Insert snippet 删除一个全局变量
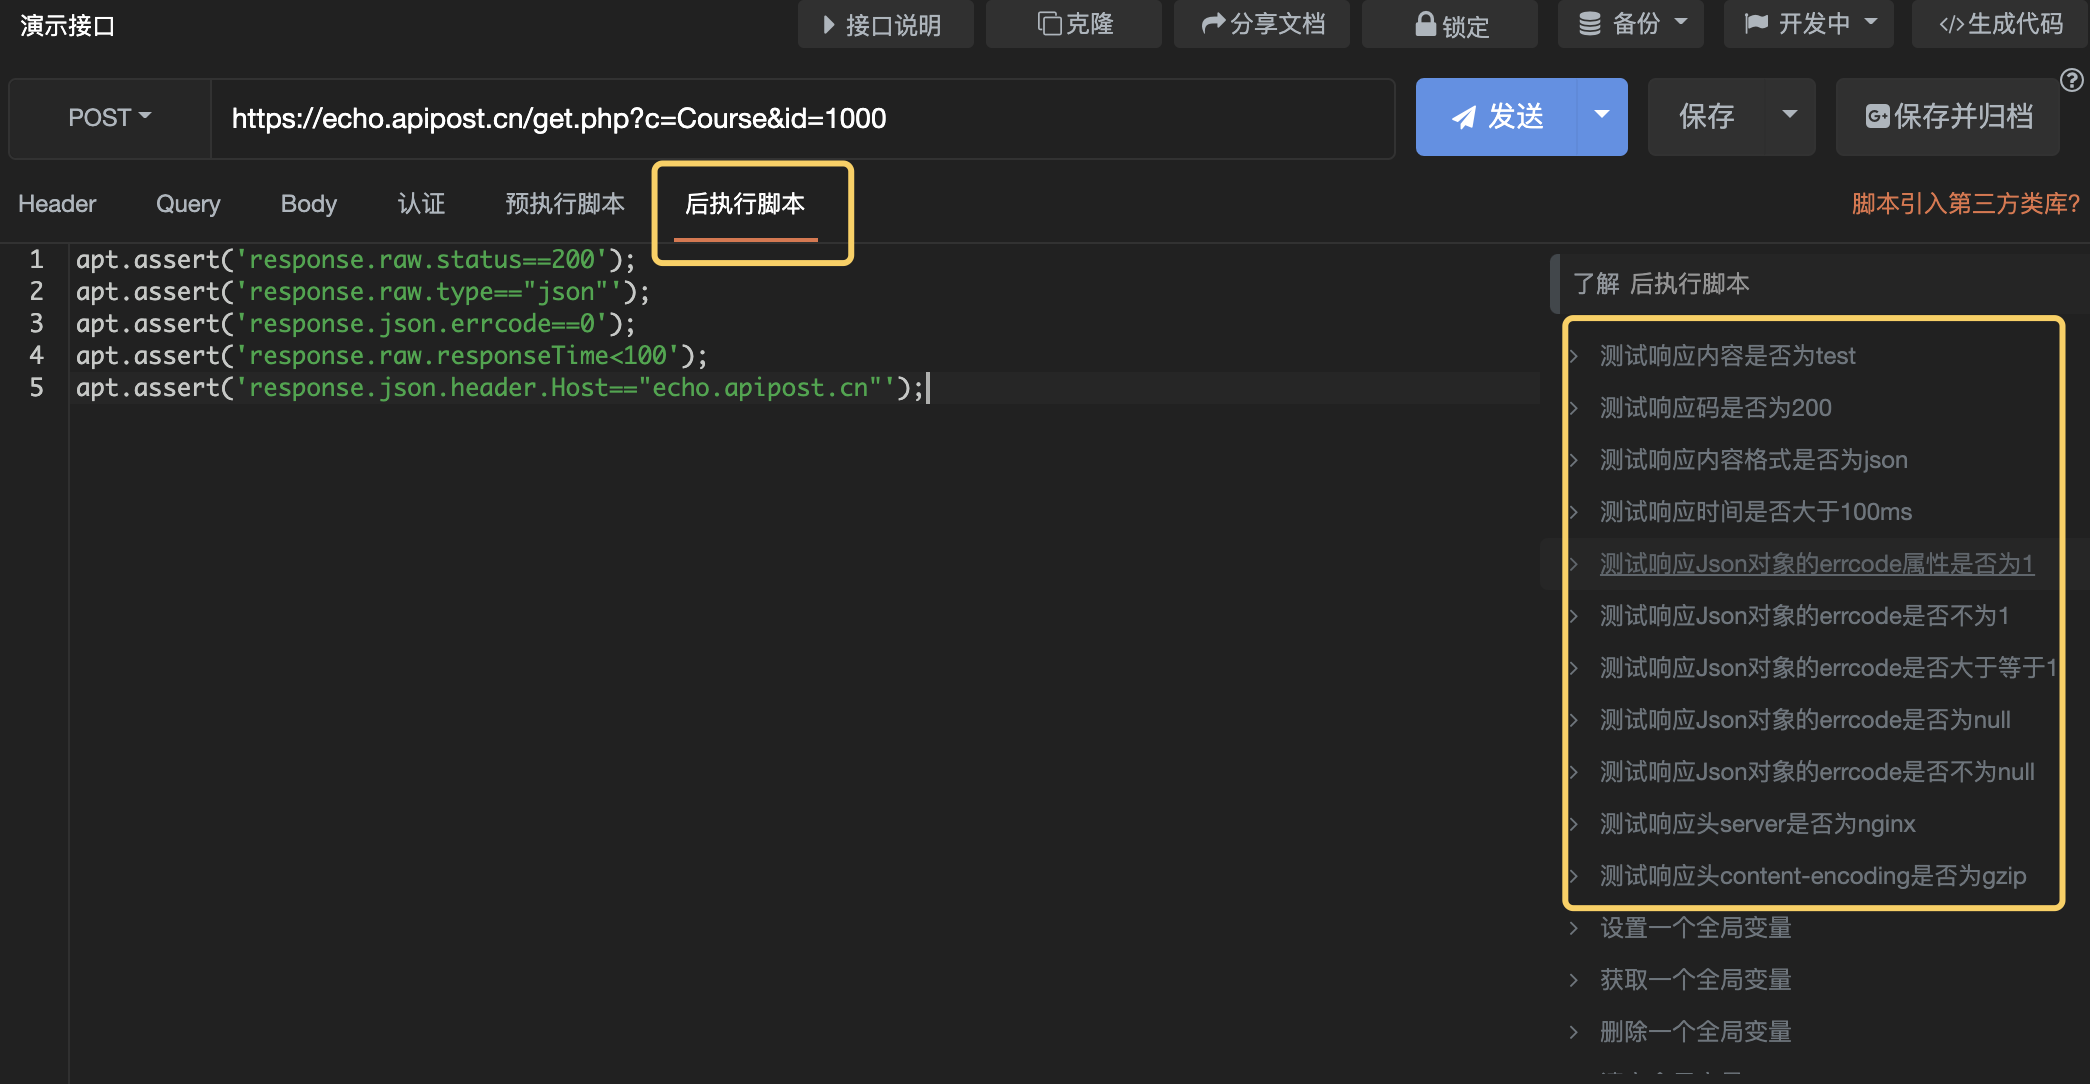The height and width of the screenshot is (1084, 2090). pos(1695,1032)
